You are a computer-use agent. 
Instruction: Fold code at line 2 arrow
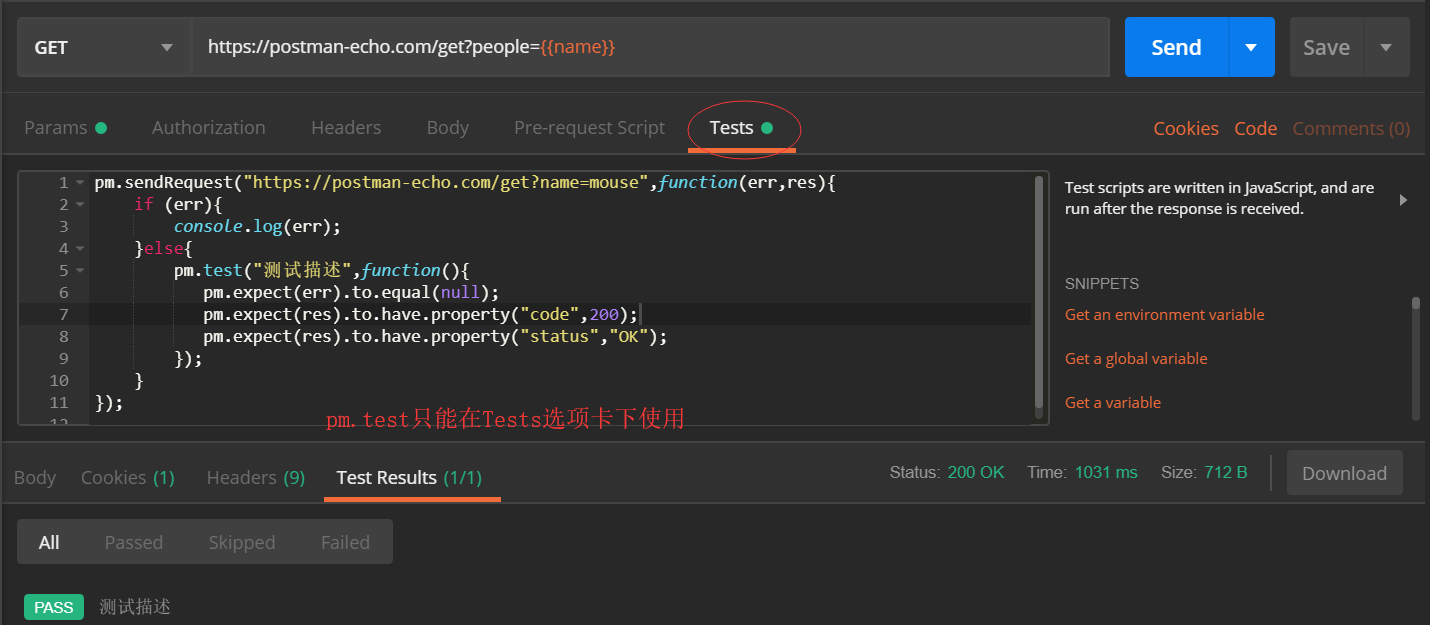[80, 205]
